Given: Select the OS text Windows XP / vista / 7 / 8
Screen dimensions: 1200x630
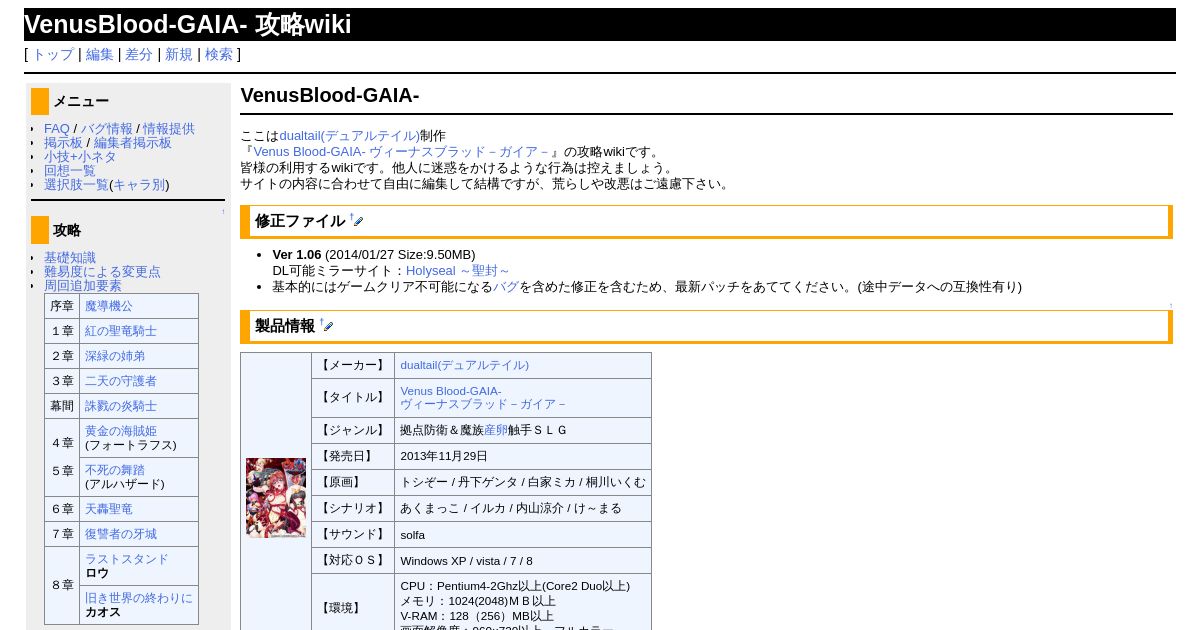Looking at the screenshot, I should pos(466,561).
